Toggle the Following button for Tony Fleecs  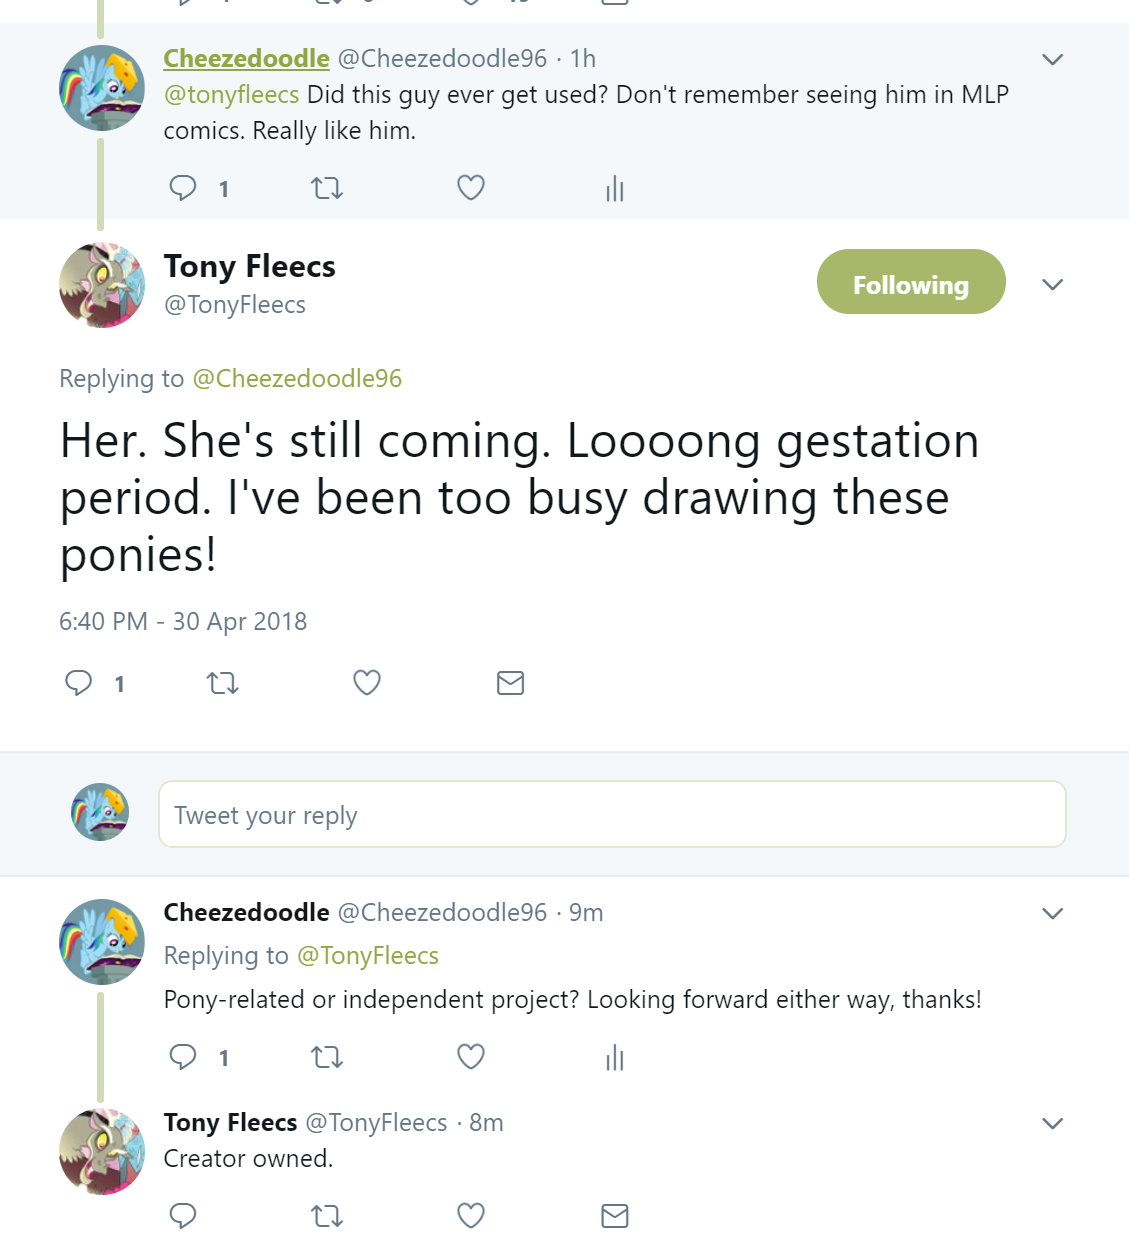(911, 283)
